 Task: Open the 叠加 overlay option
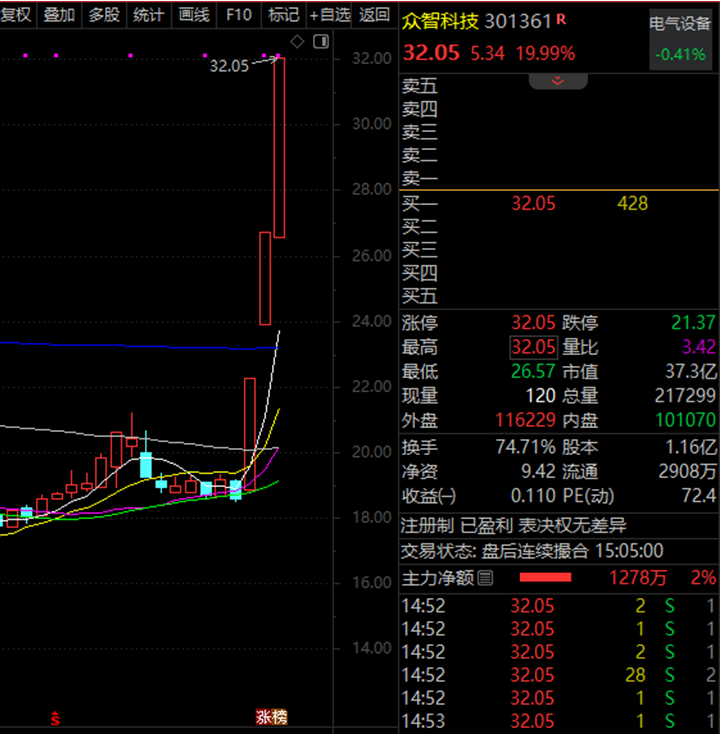click(59, 15)
